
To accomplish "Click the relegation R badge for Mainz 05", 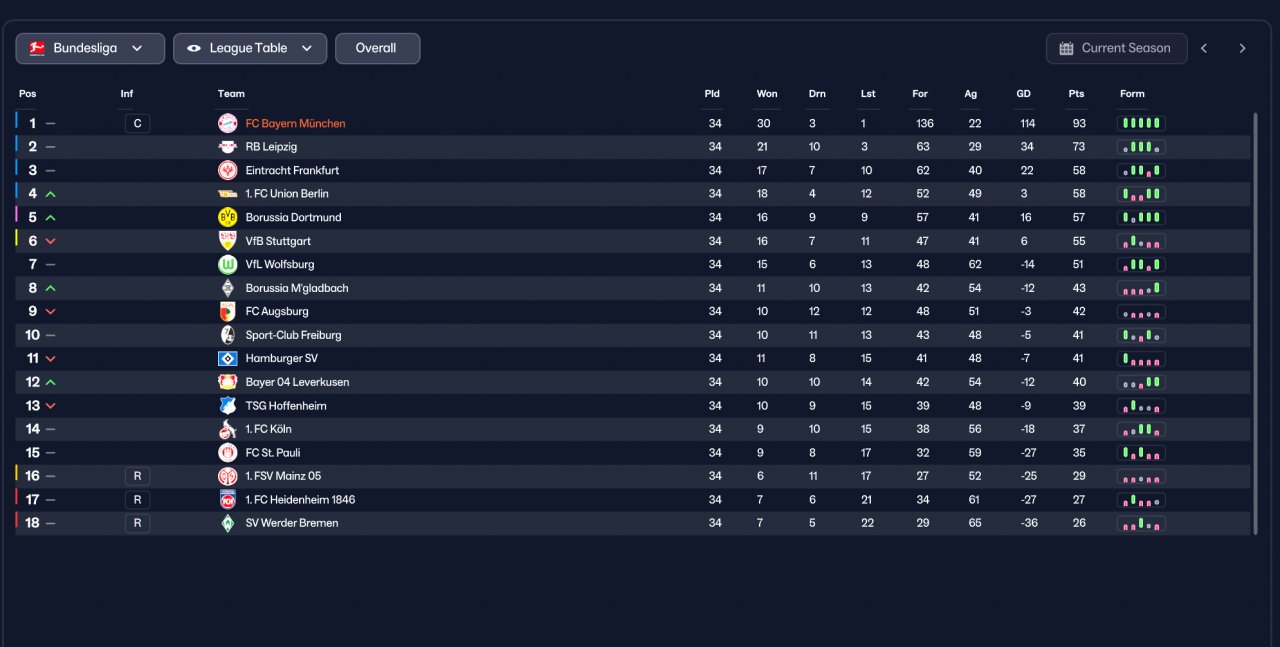I will pyautogui.click(x=137, y=476).
